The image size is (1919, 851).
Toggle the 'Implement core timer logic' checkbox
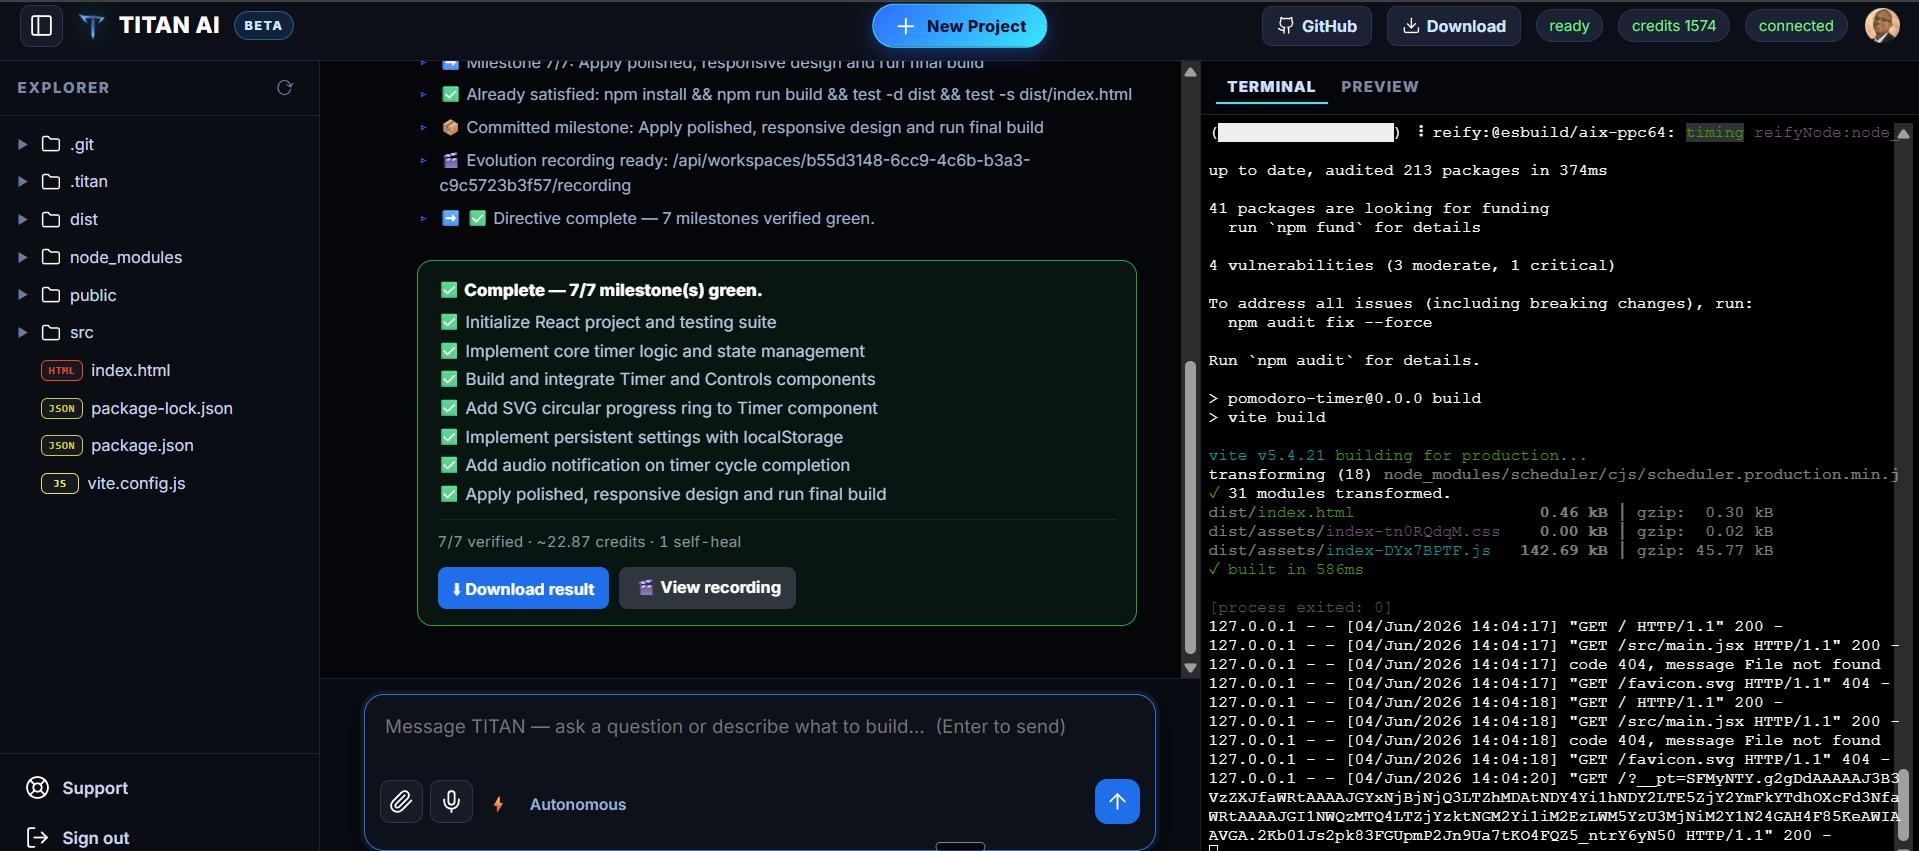coord(449,351)
